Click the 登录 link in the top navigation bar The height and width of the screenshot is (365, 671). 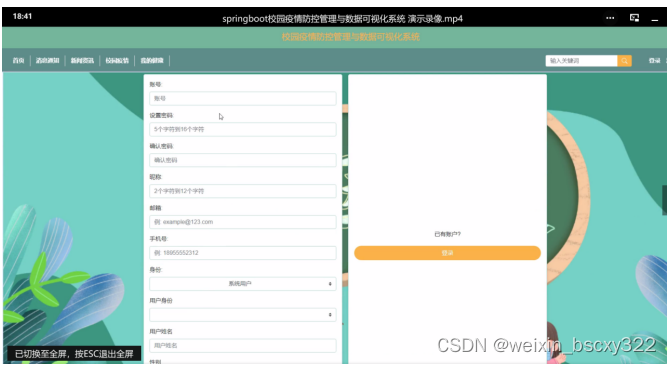(x=654, y=61)
